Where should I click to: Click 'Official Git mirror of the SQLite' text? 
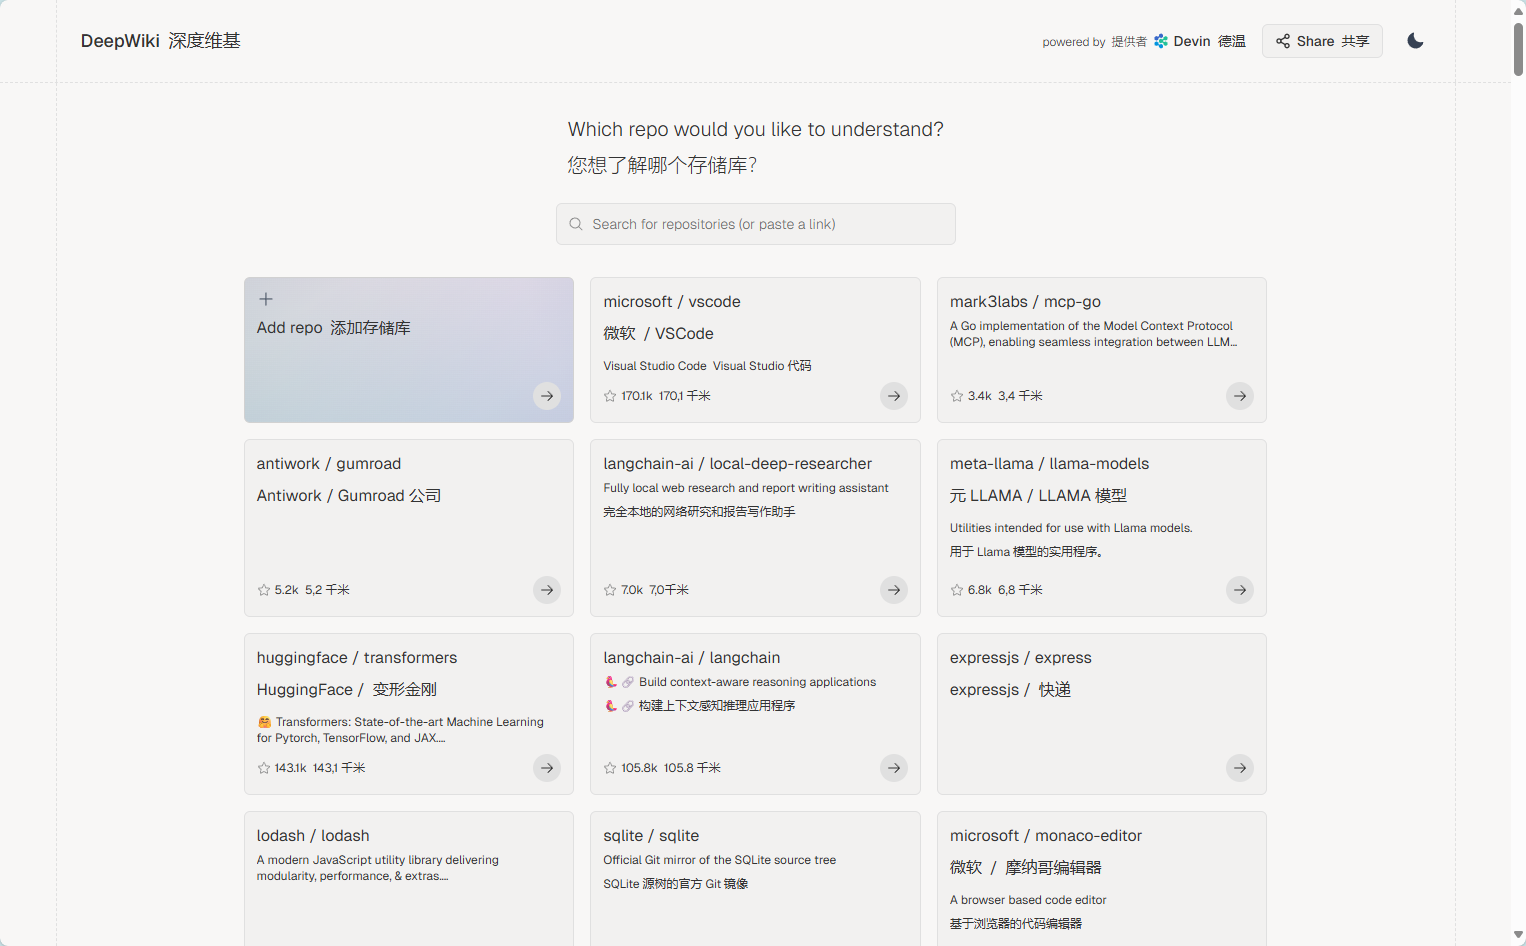click(x=720, y=860)
